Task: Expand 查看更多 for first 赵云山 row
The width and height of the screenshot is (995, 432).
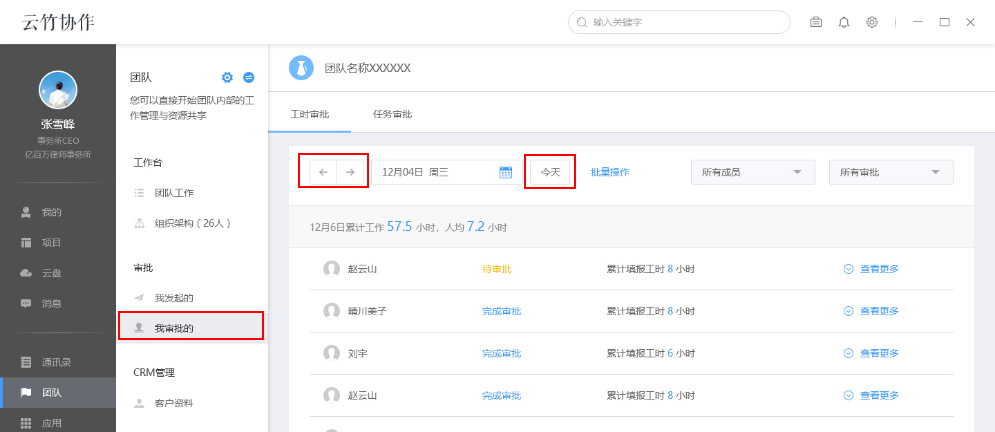Action: [872, 269]
